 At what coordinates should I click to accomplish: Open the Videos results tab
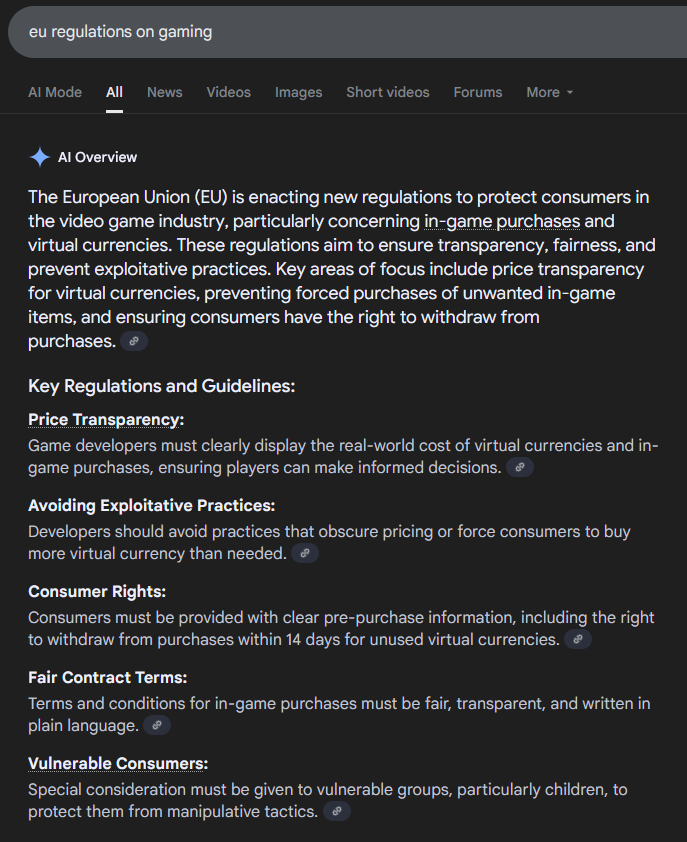point(229,92)
